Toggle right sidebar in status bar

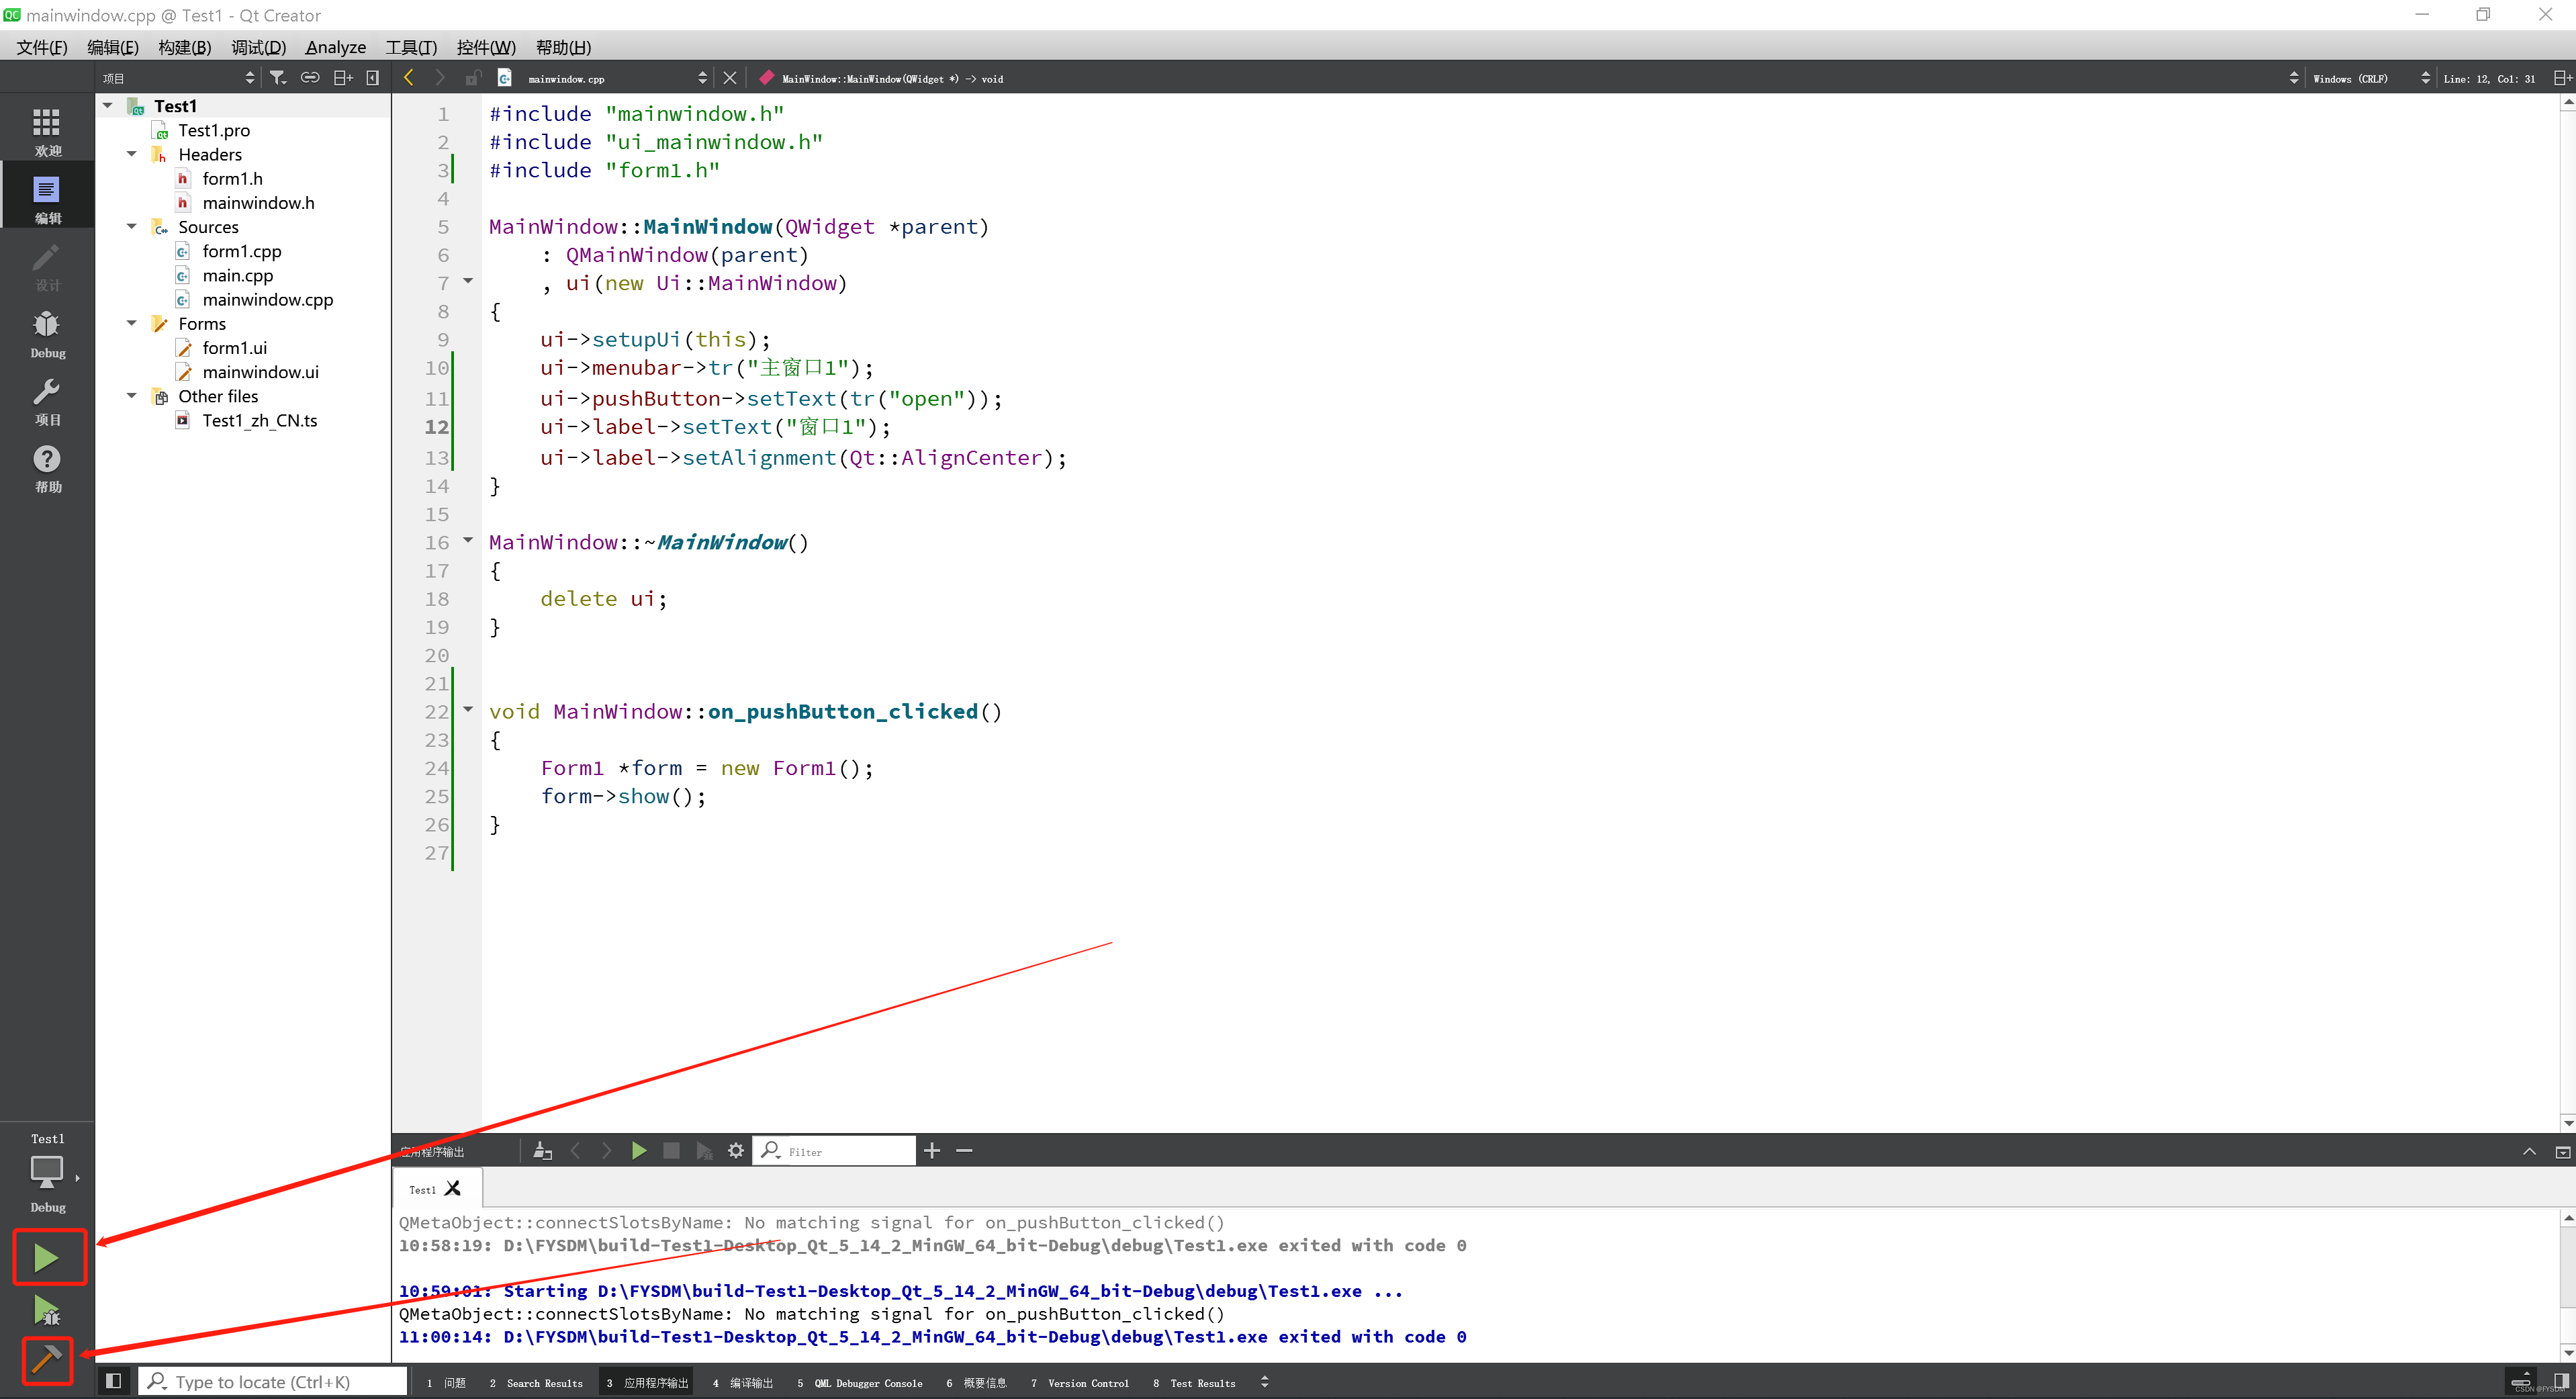pos(2561,1381)
